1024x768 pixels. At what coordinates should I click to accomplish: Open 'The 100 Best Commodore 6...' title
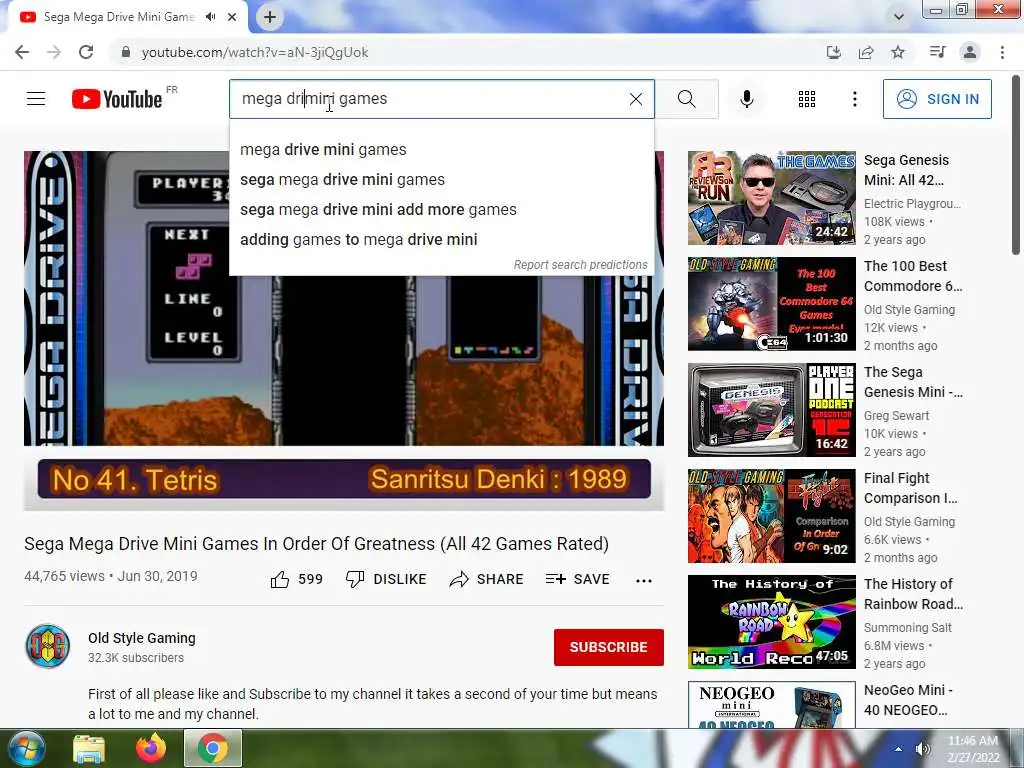pyautogui.click(x=913, y=276)
